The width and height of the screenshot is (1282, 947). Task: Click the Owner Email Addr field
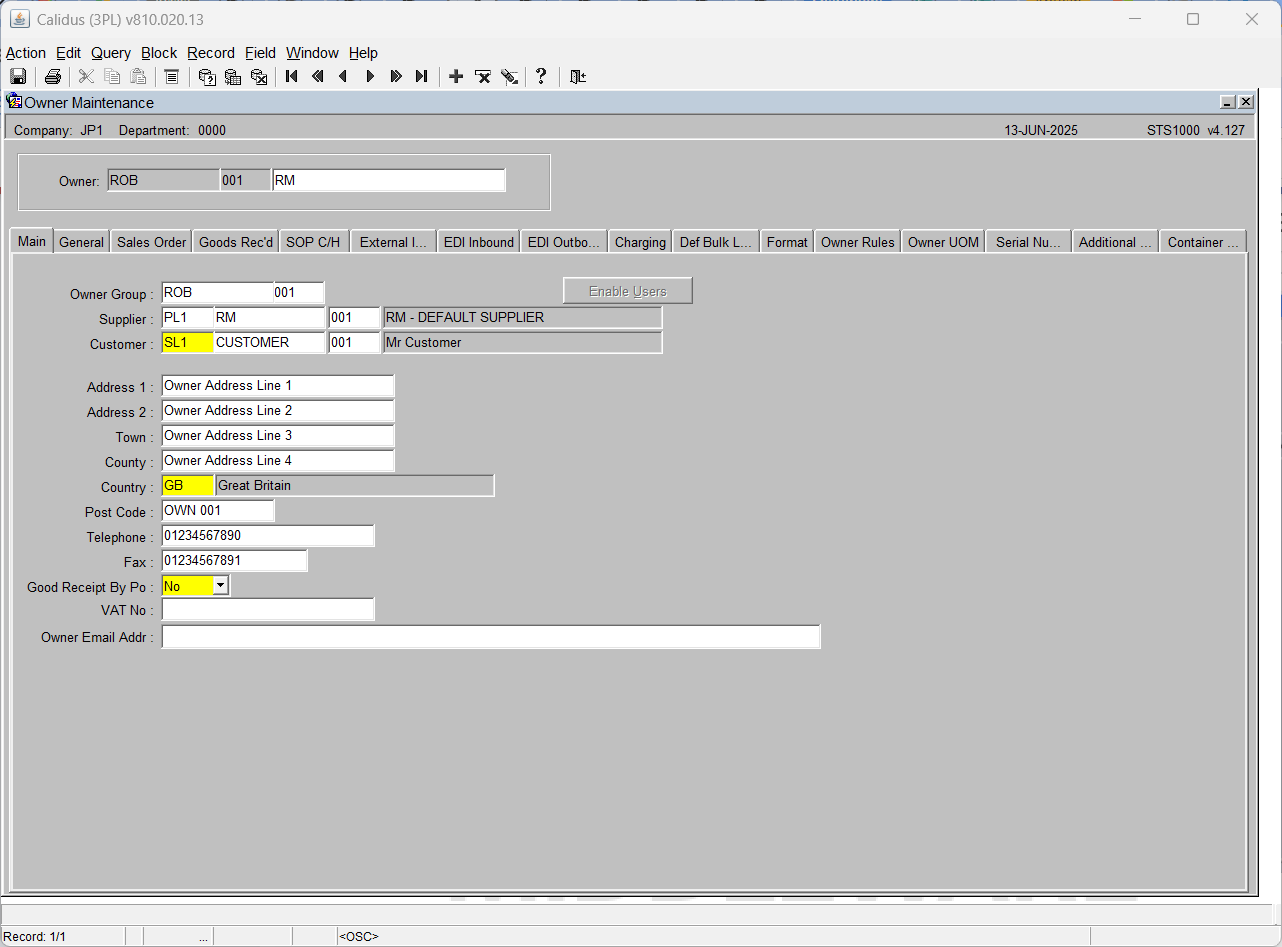tap(491, 637)
